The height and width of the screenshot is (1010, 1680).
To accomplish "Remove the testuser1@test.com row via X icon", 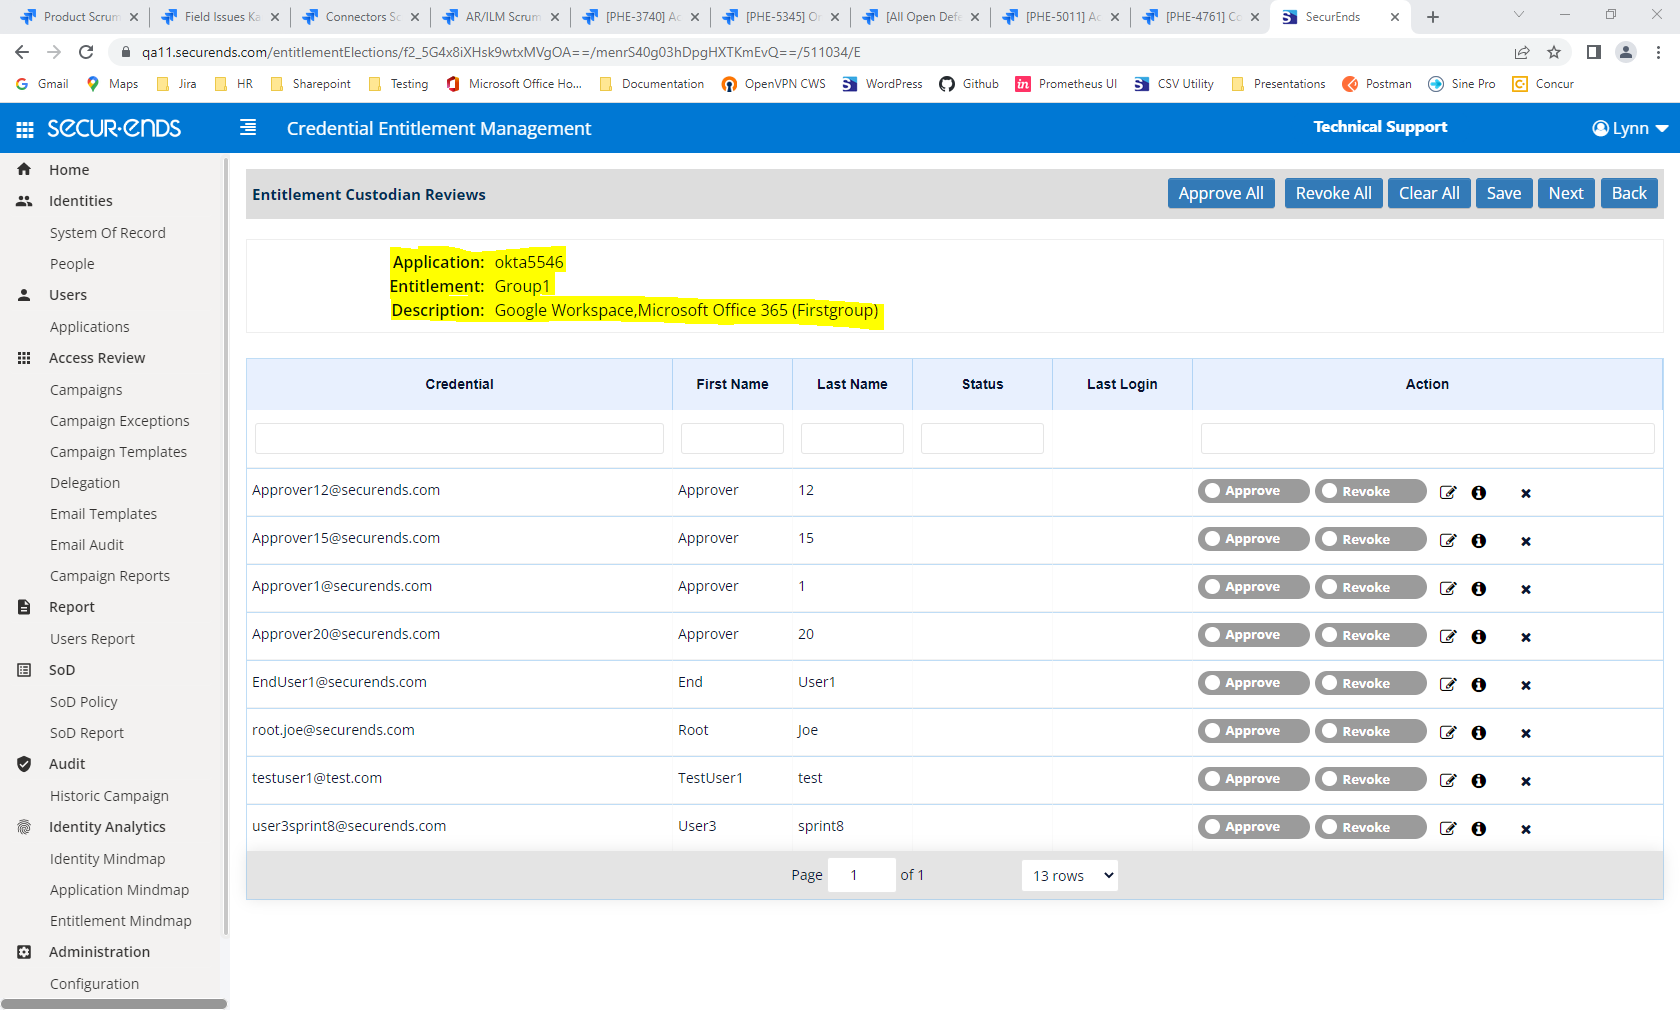I will 1526,780.
